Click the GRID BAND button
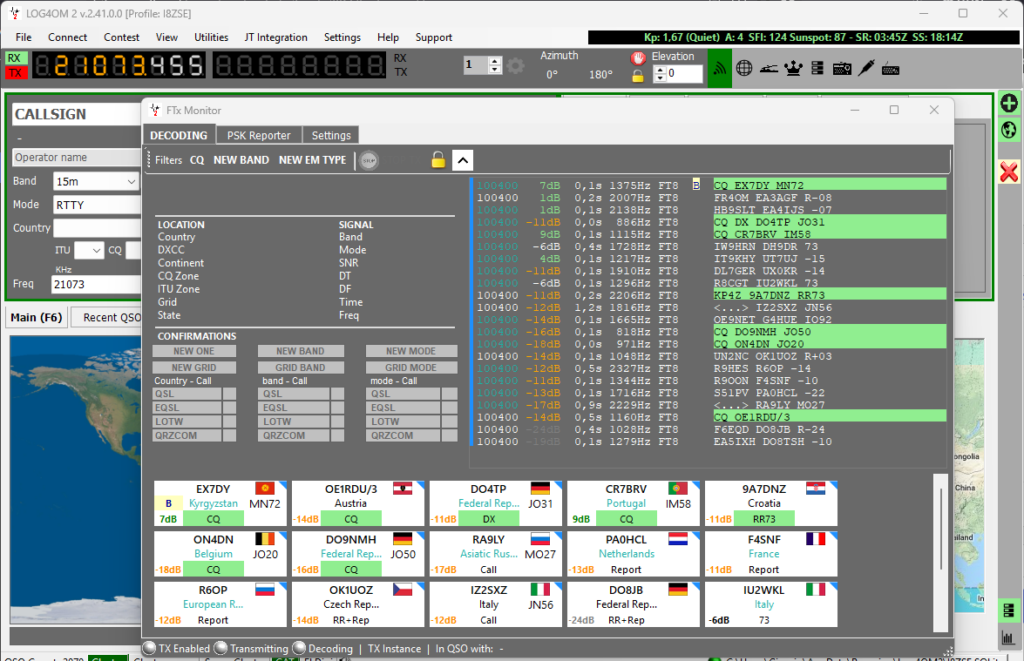1024x661 pixels. [300, 368]
